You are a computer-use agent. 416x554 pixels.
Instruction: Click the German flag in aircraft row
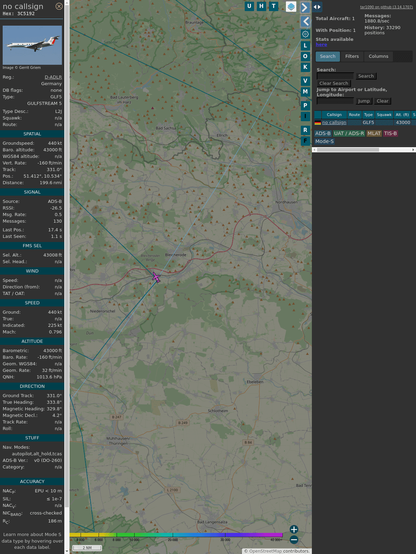318,123
